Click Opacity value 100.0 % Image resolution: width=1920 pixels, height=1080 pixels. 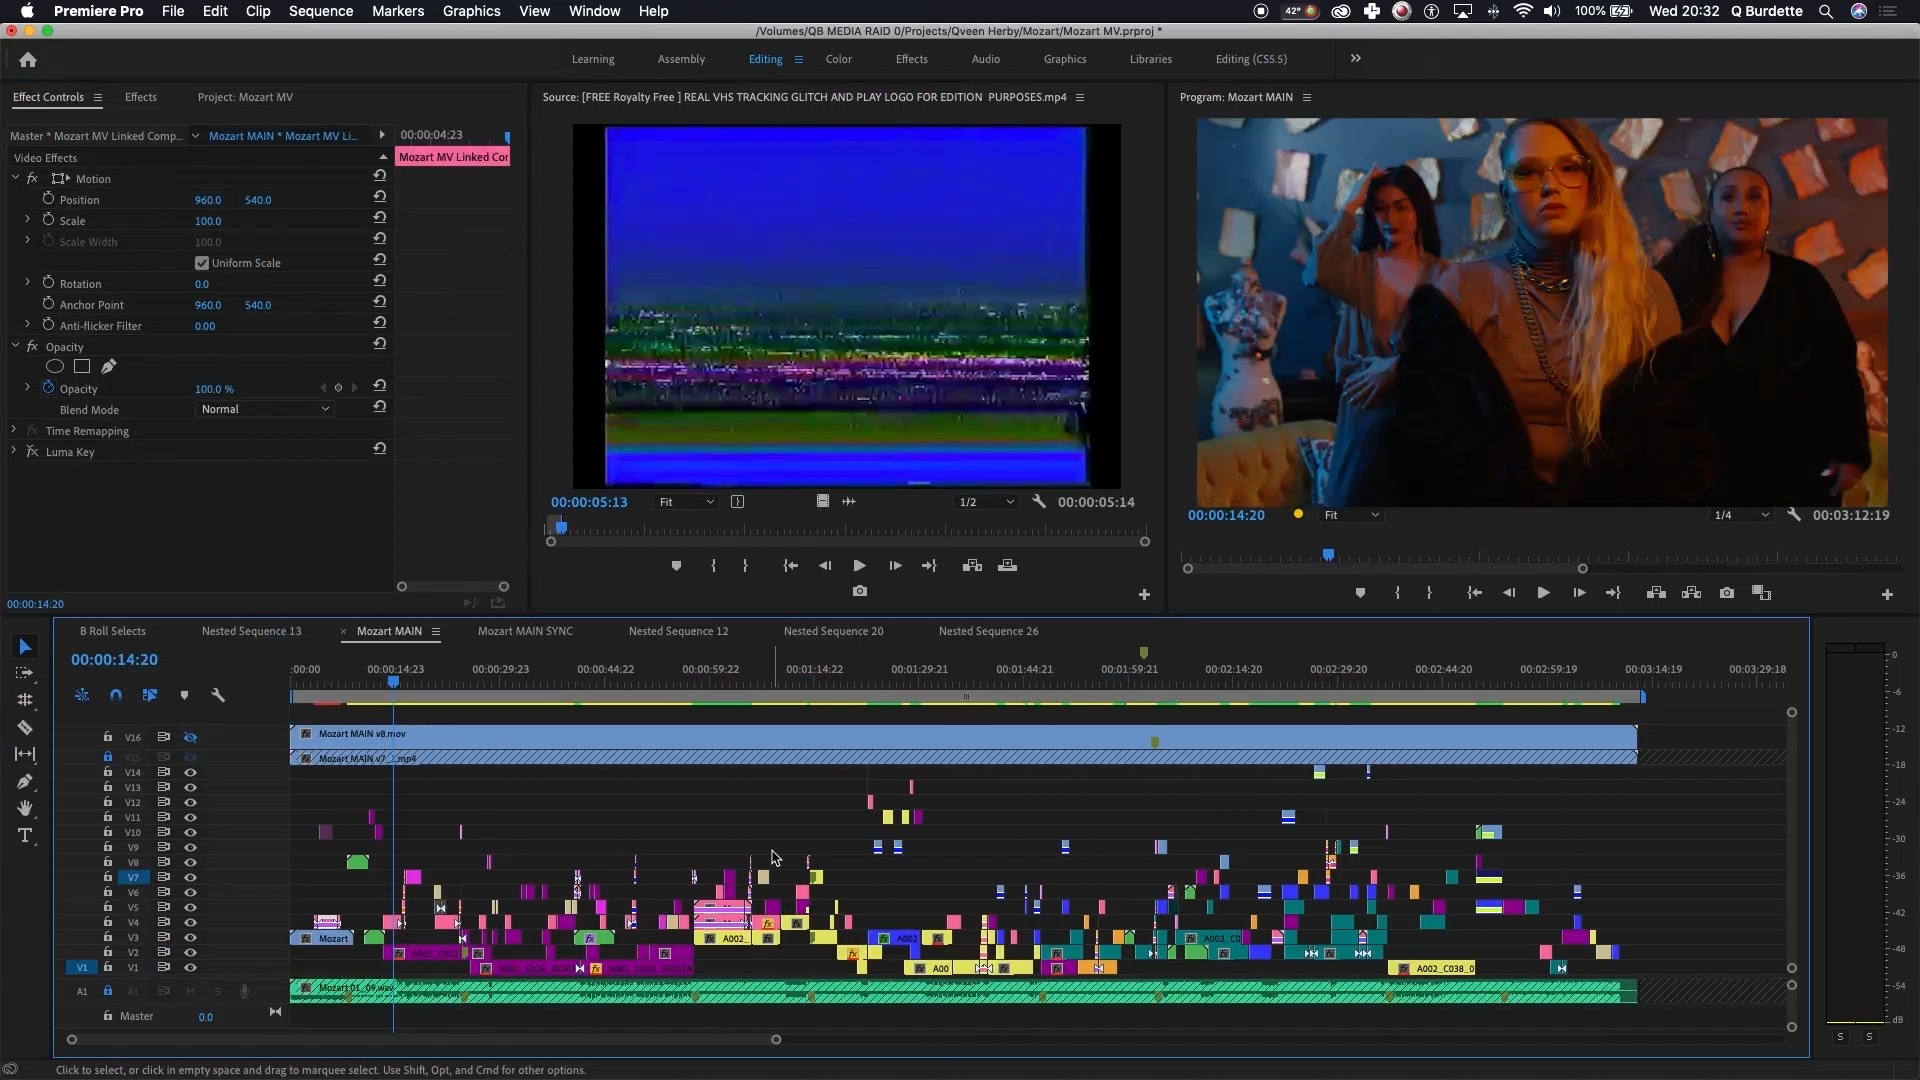[214, 389]
